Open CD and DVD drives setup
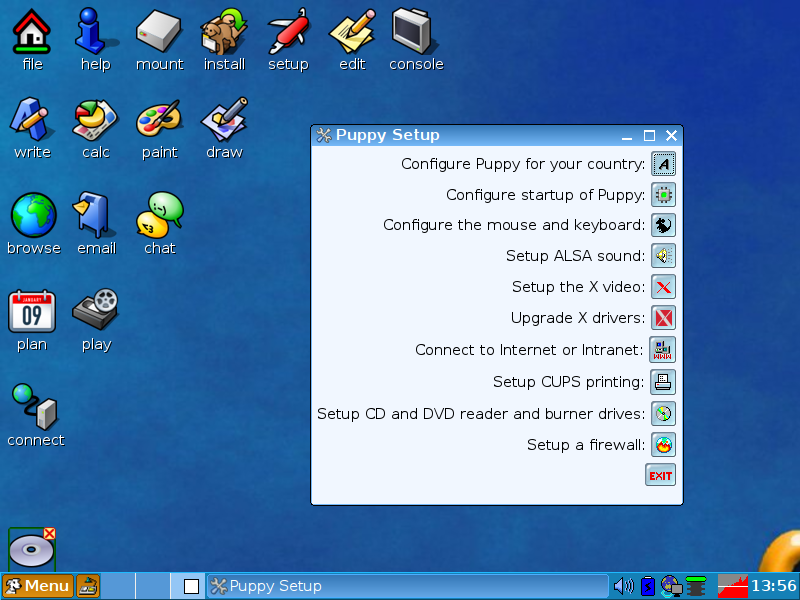Viewport: 800px width, 600px height. click(x=661, y=413)
